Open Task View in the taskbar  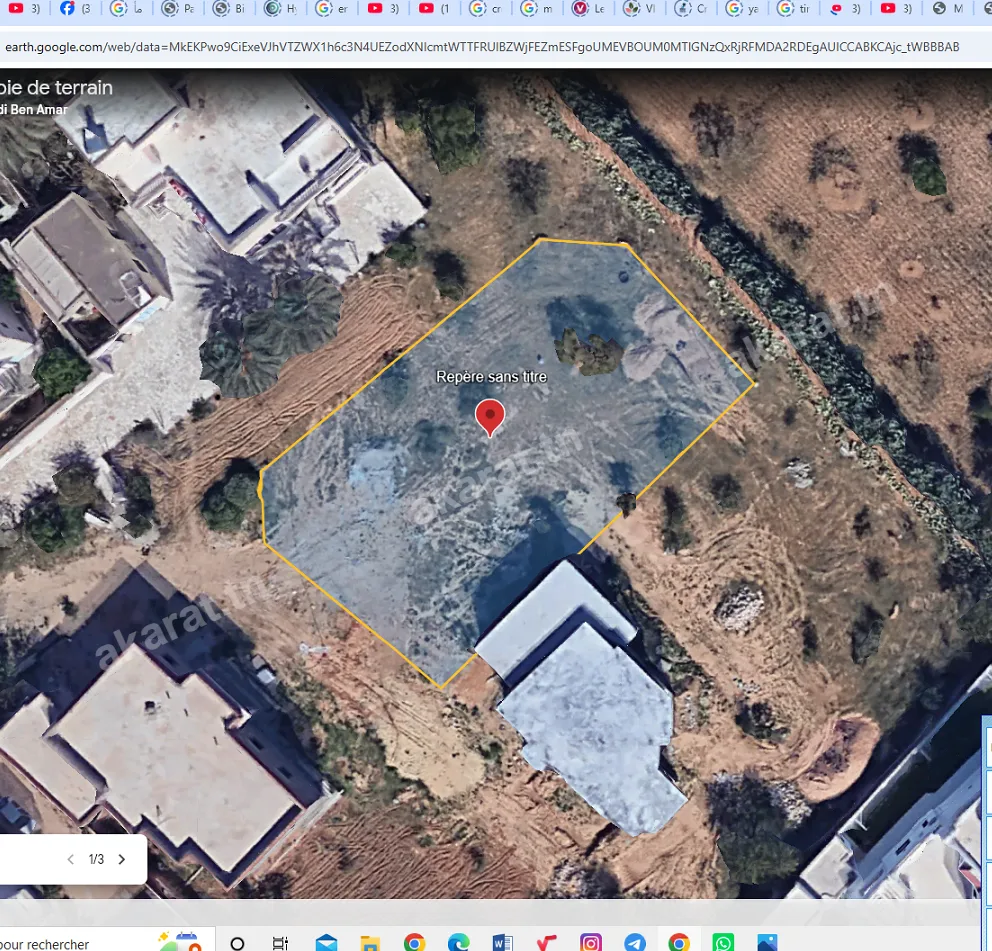[280, 943]
